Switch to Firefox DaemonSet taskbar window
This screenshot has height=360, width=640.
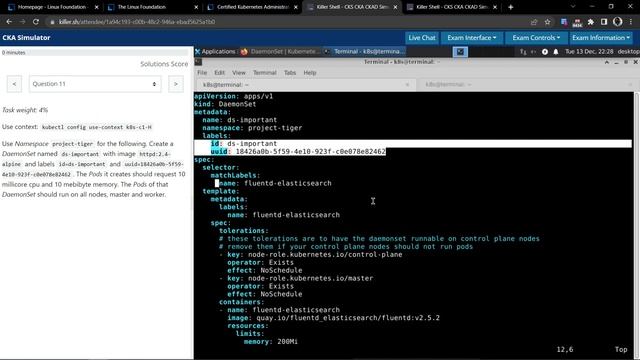(x=280, y=51)
